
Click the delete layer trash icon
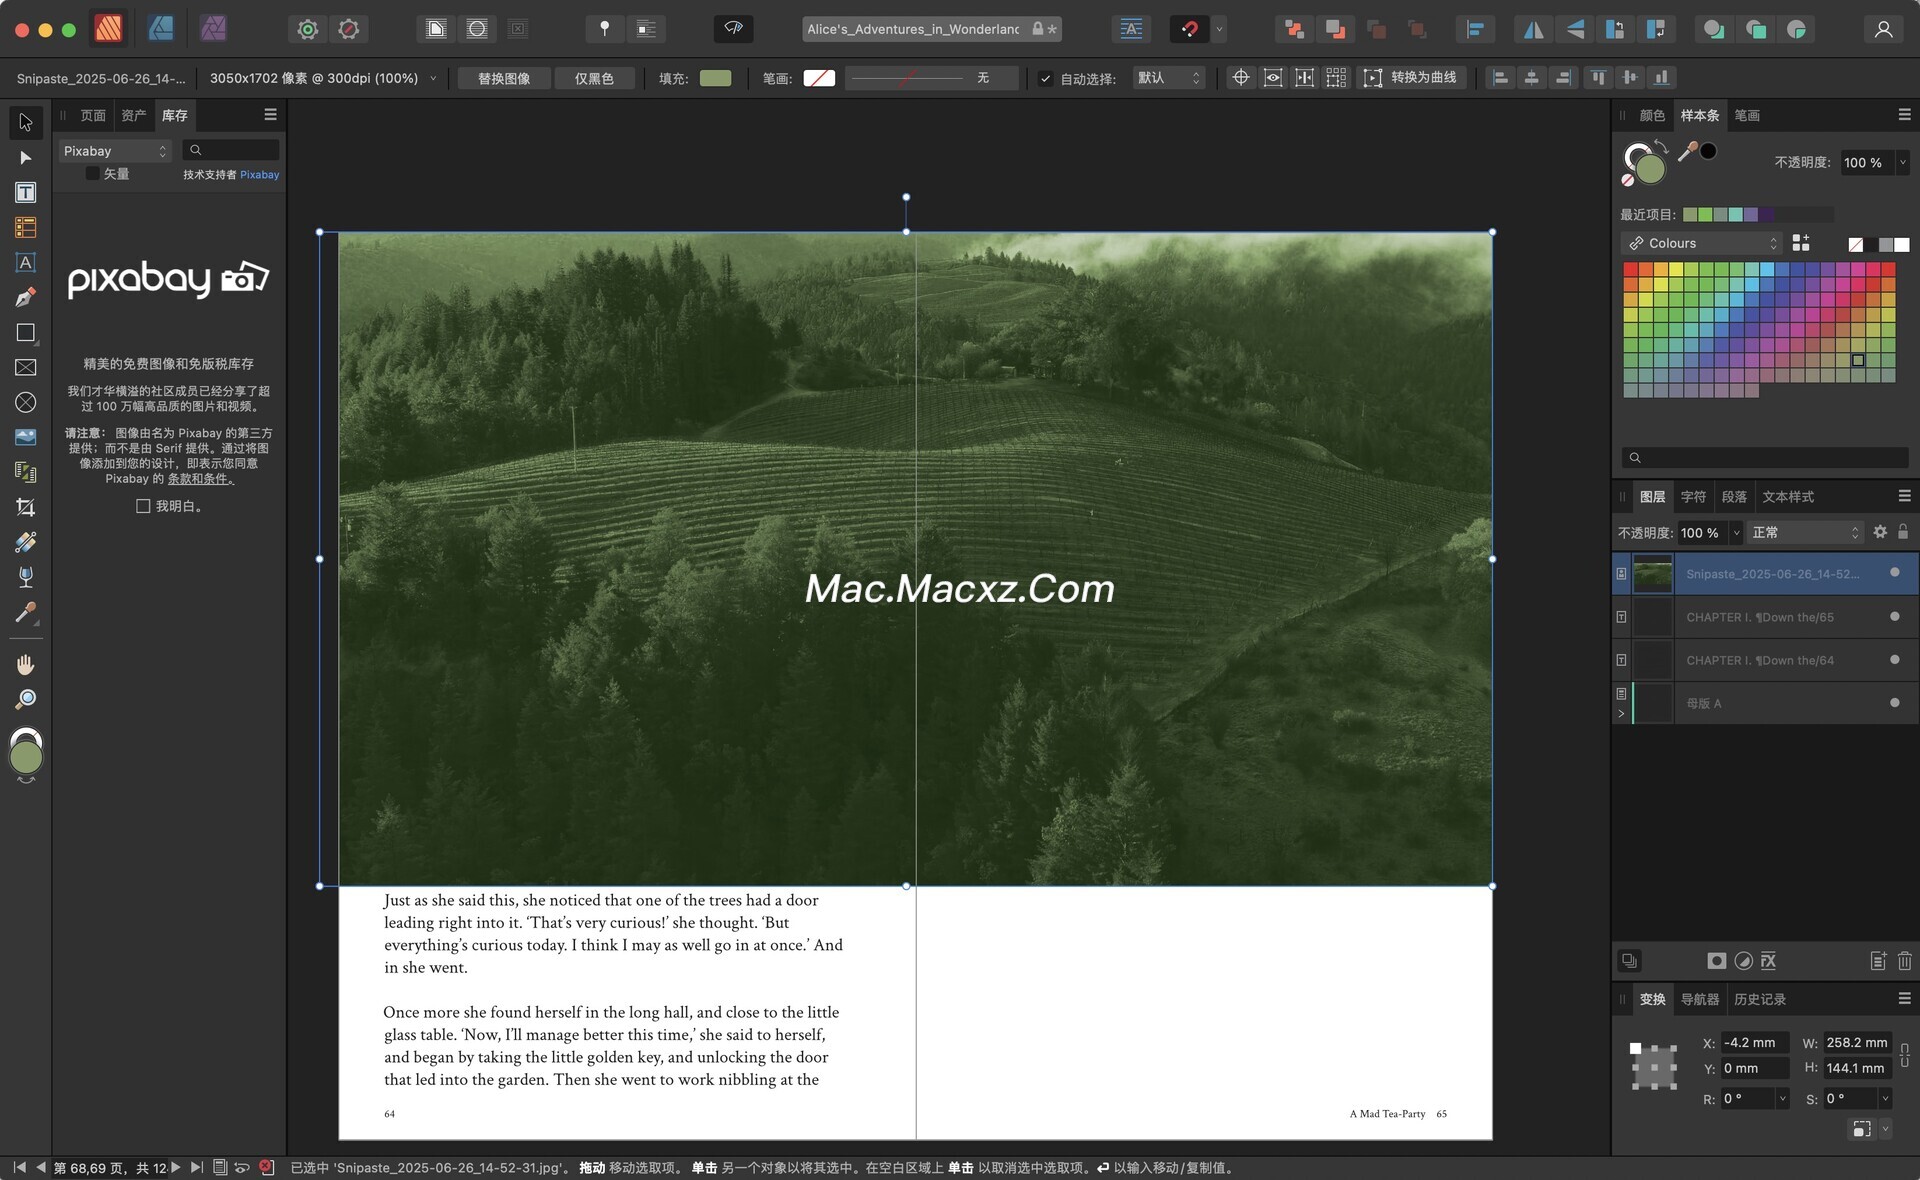coord(1904,961)
